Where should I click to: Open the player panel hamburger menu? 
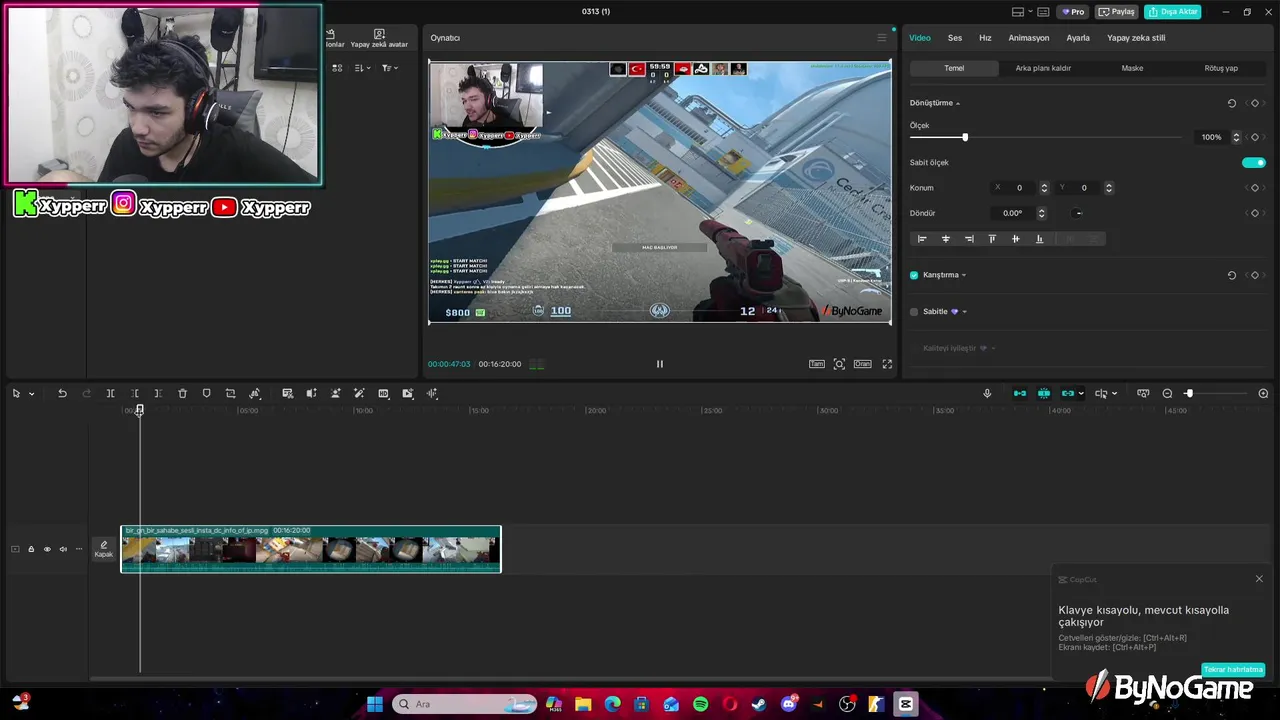pos(881,38)
